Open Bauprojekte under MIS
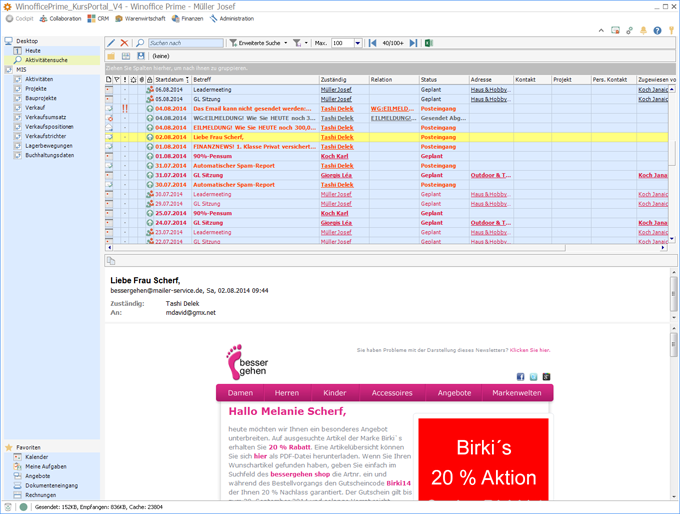 pyautogui.click(x=40, y=98)
